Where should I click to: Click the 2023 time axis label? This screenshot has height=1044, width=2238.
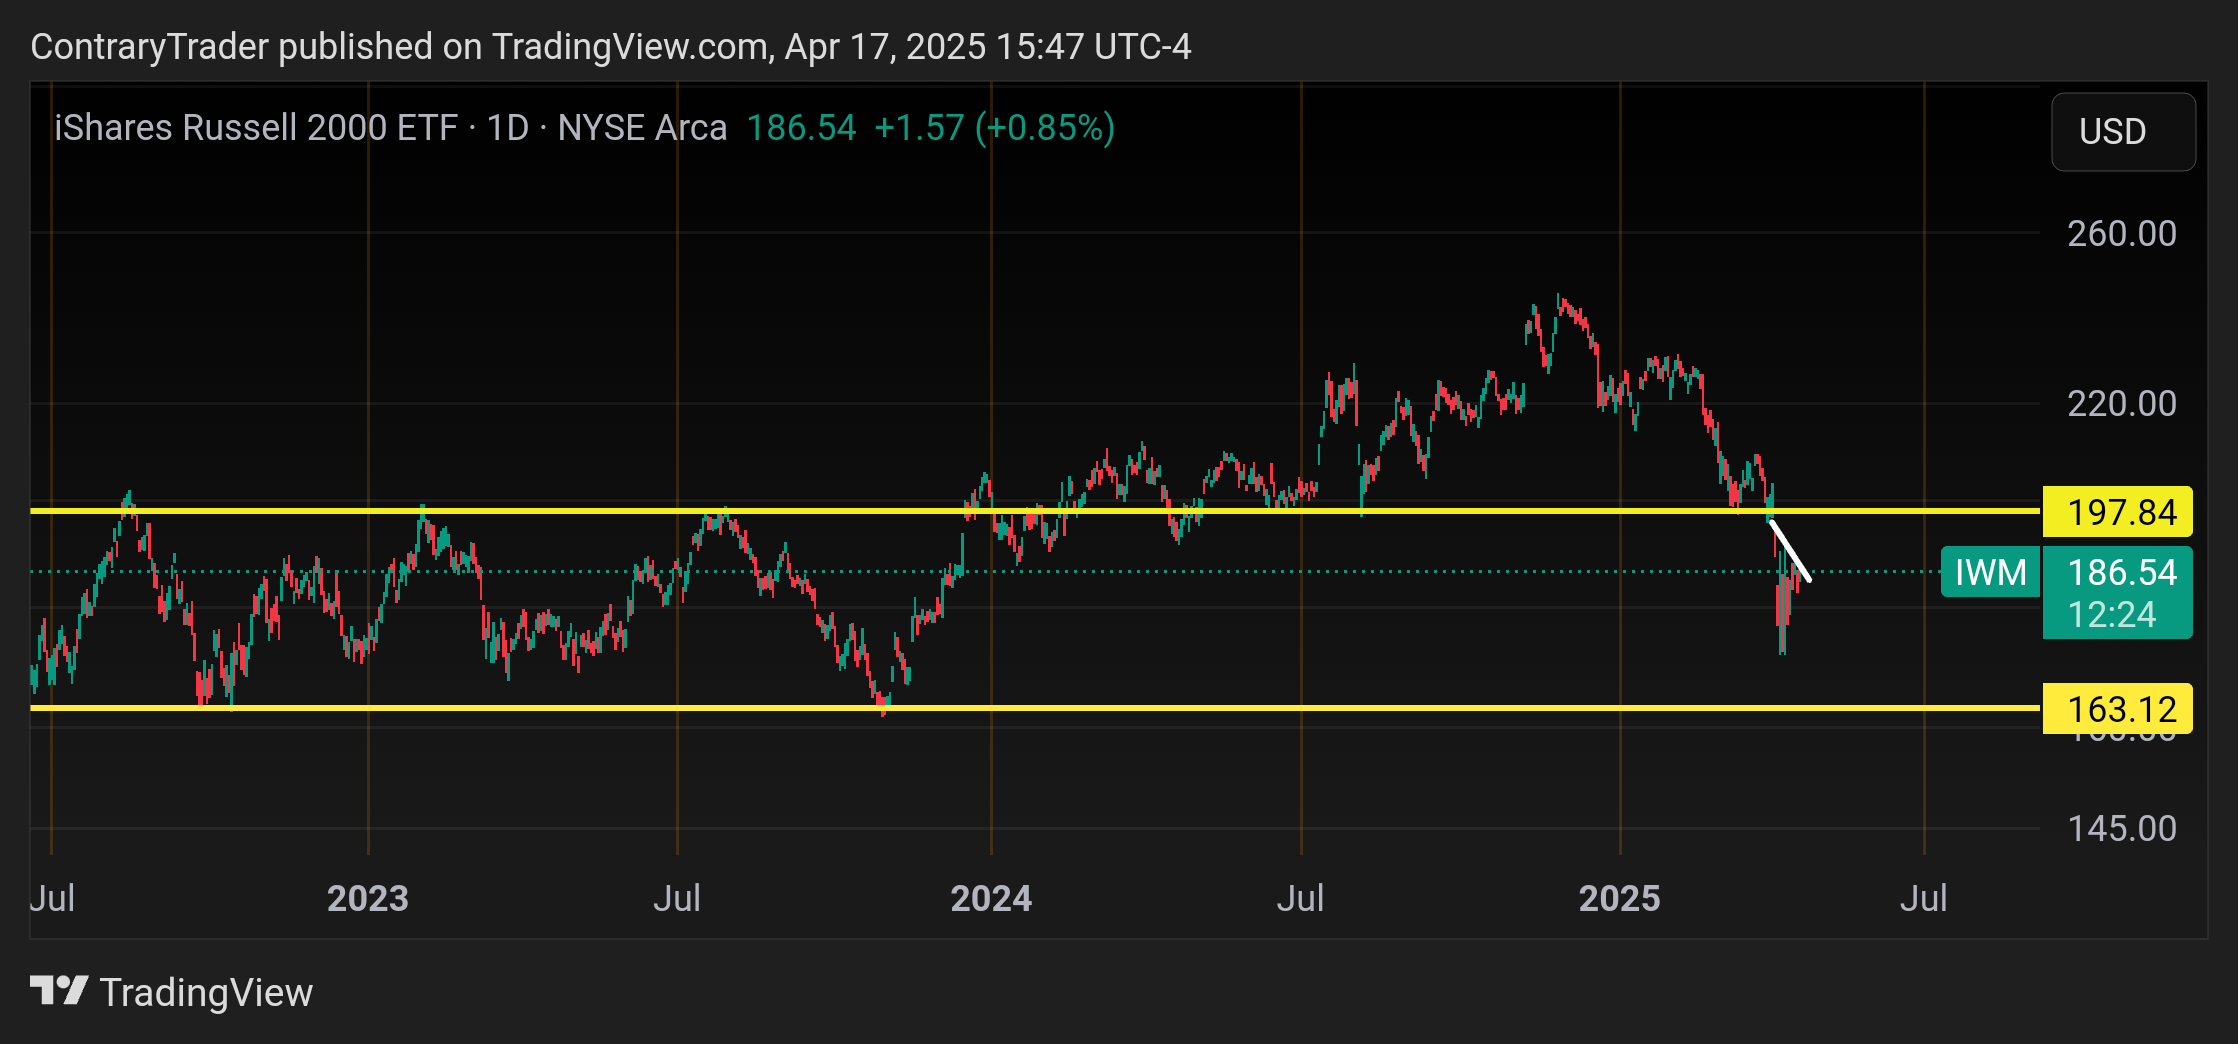368,899
